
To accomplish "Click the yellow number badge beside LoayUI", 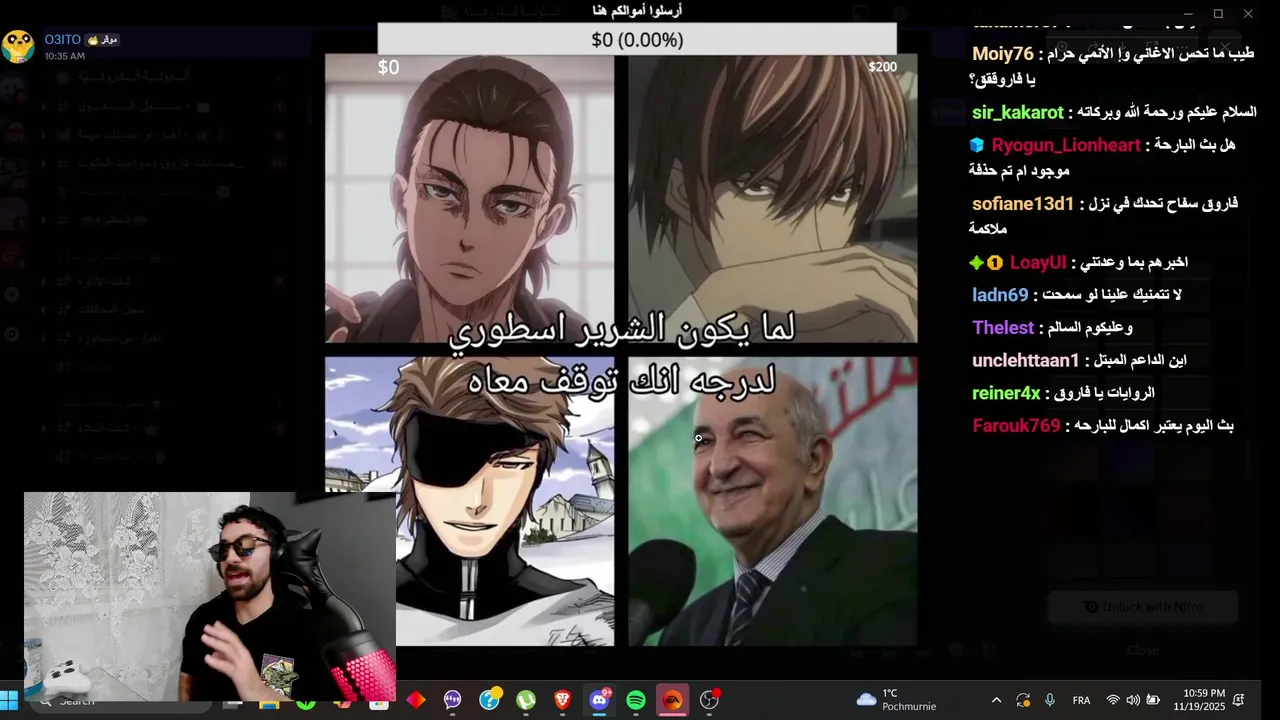I will [x=995, y=263].
